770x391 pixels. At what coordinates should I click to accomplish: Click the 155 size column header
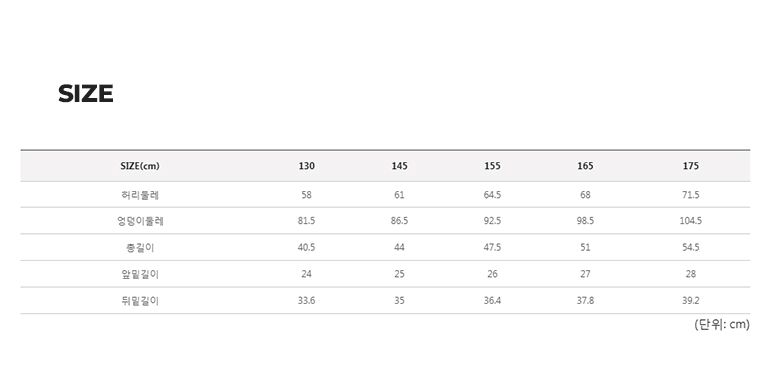pos(492,166)
